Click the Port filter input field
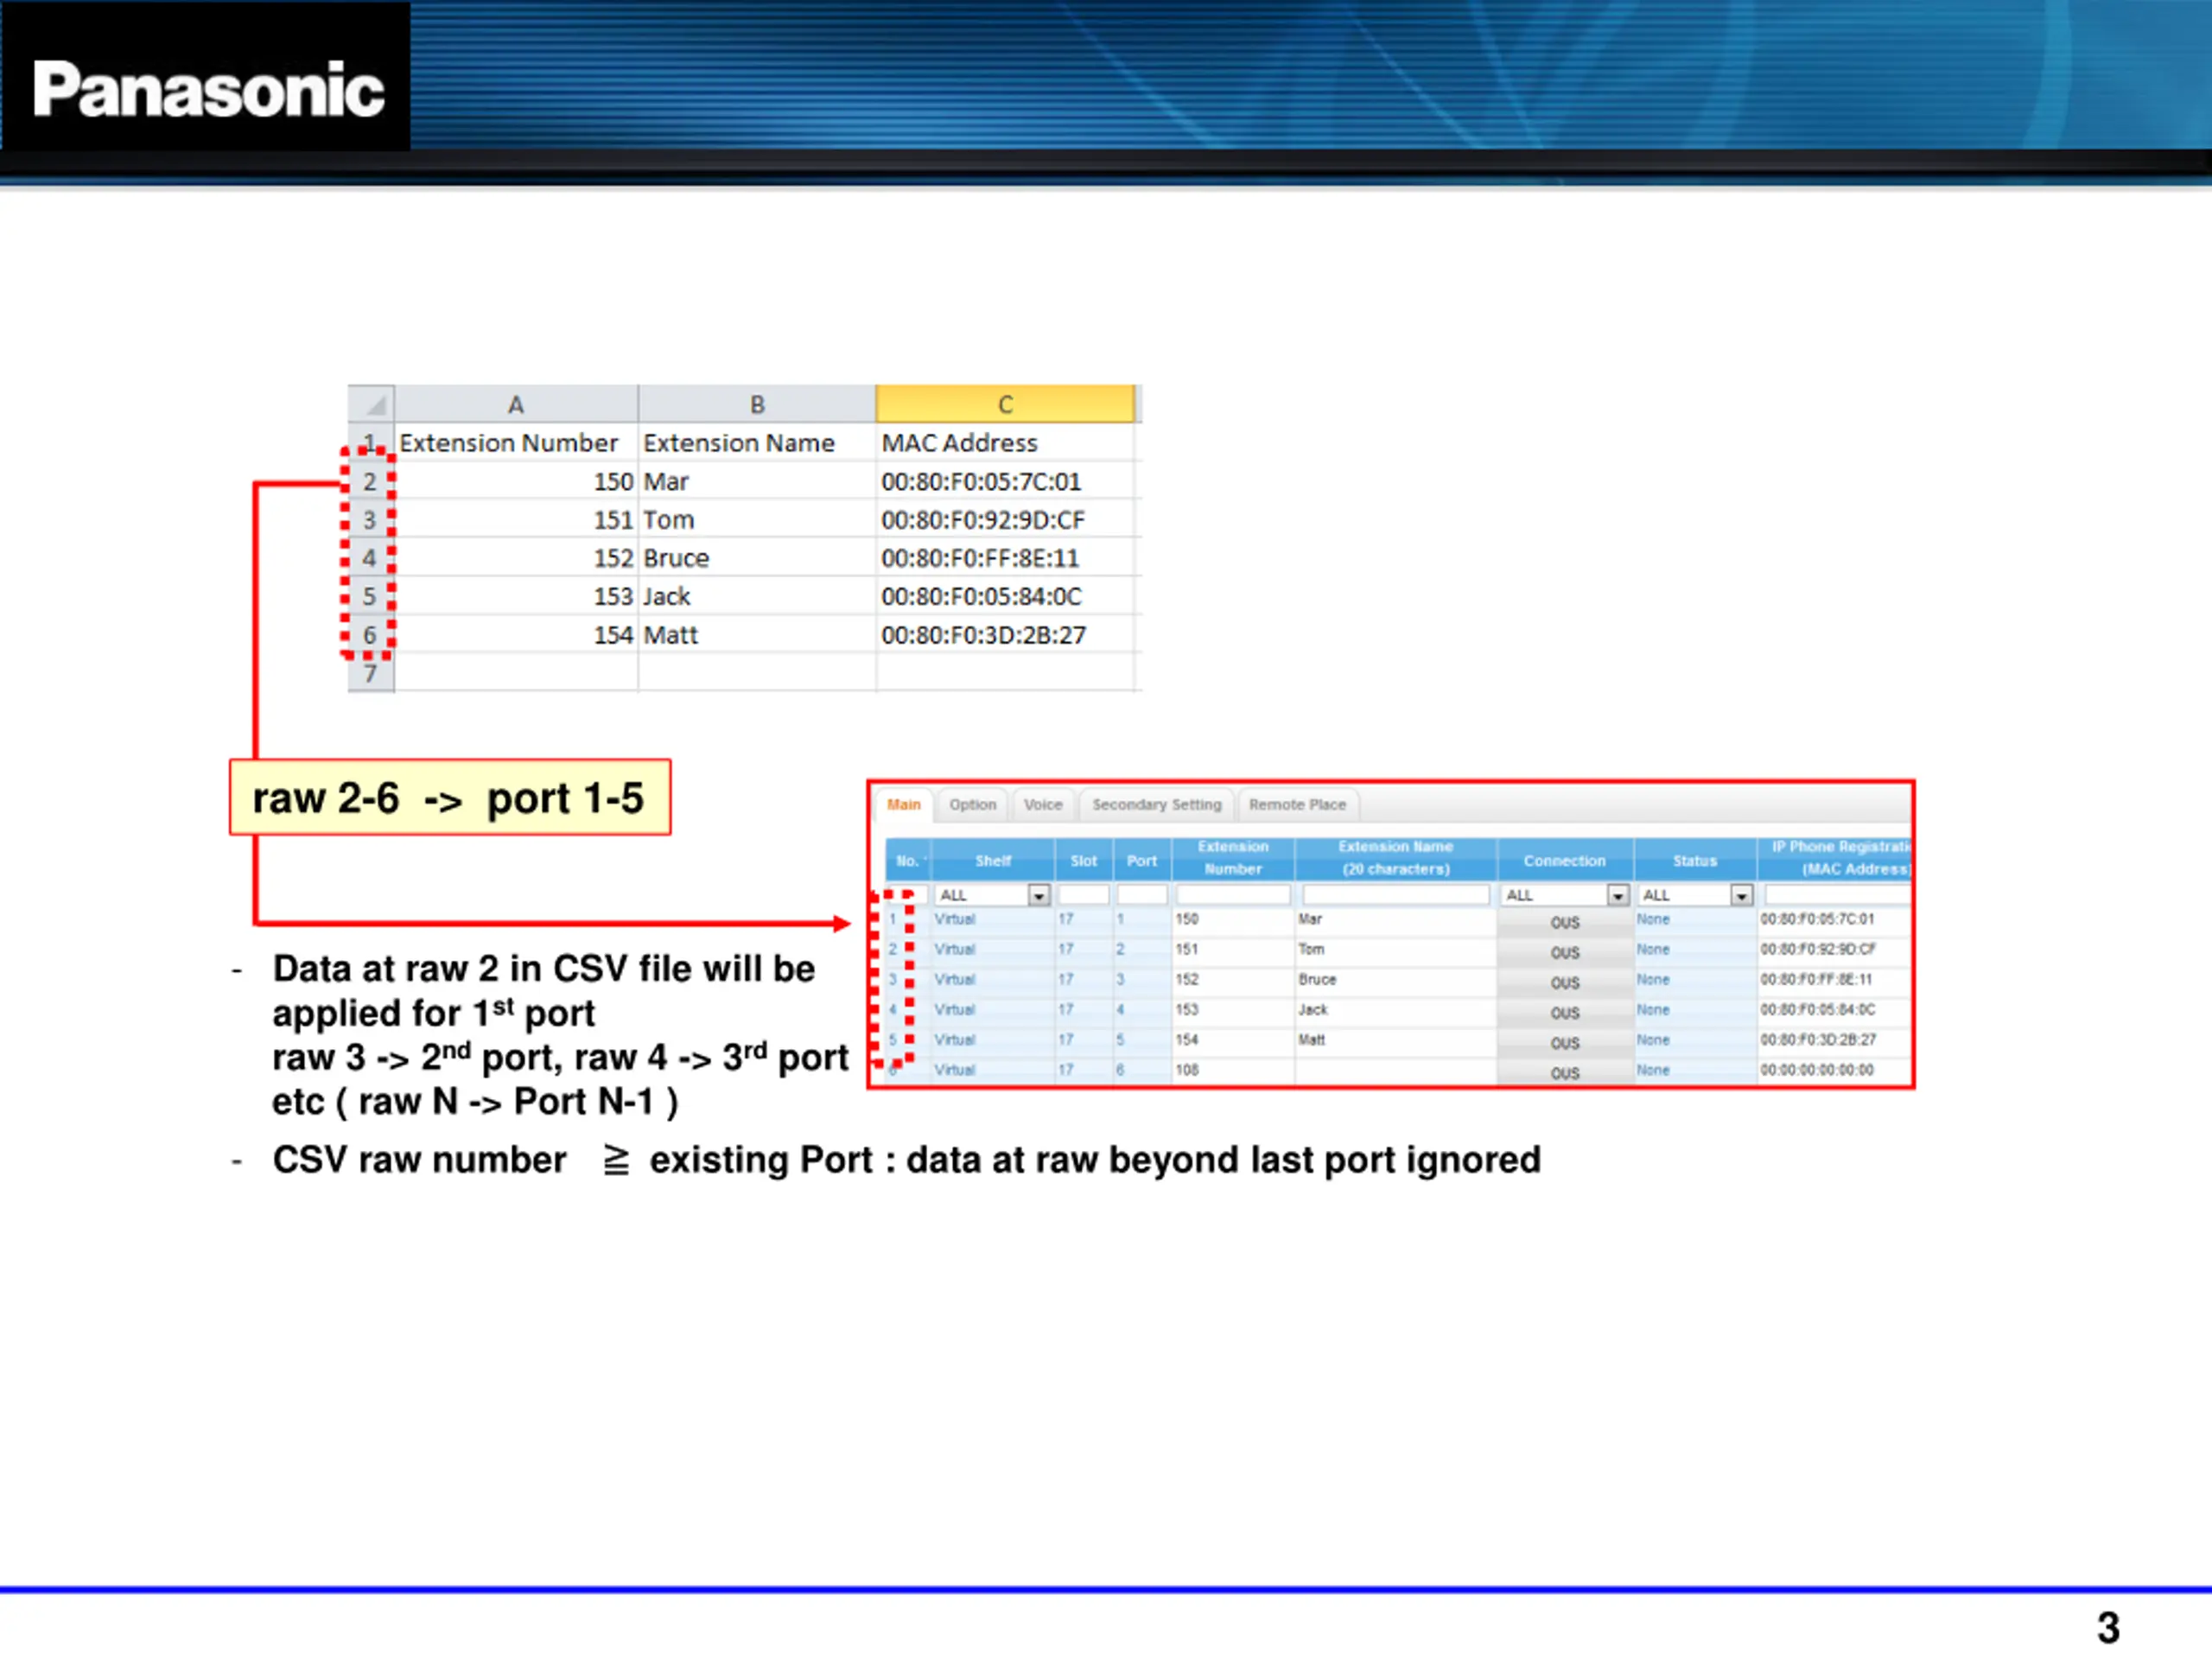This screenshot has width=2212, height=1659. [x=1142, y=895]
